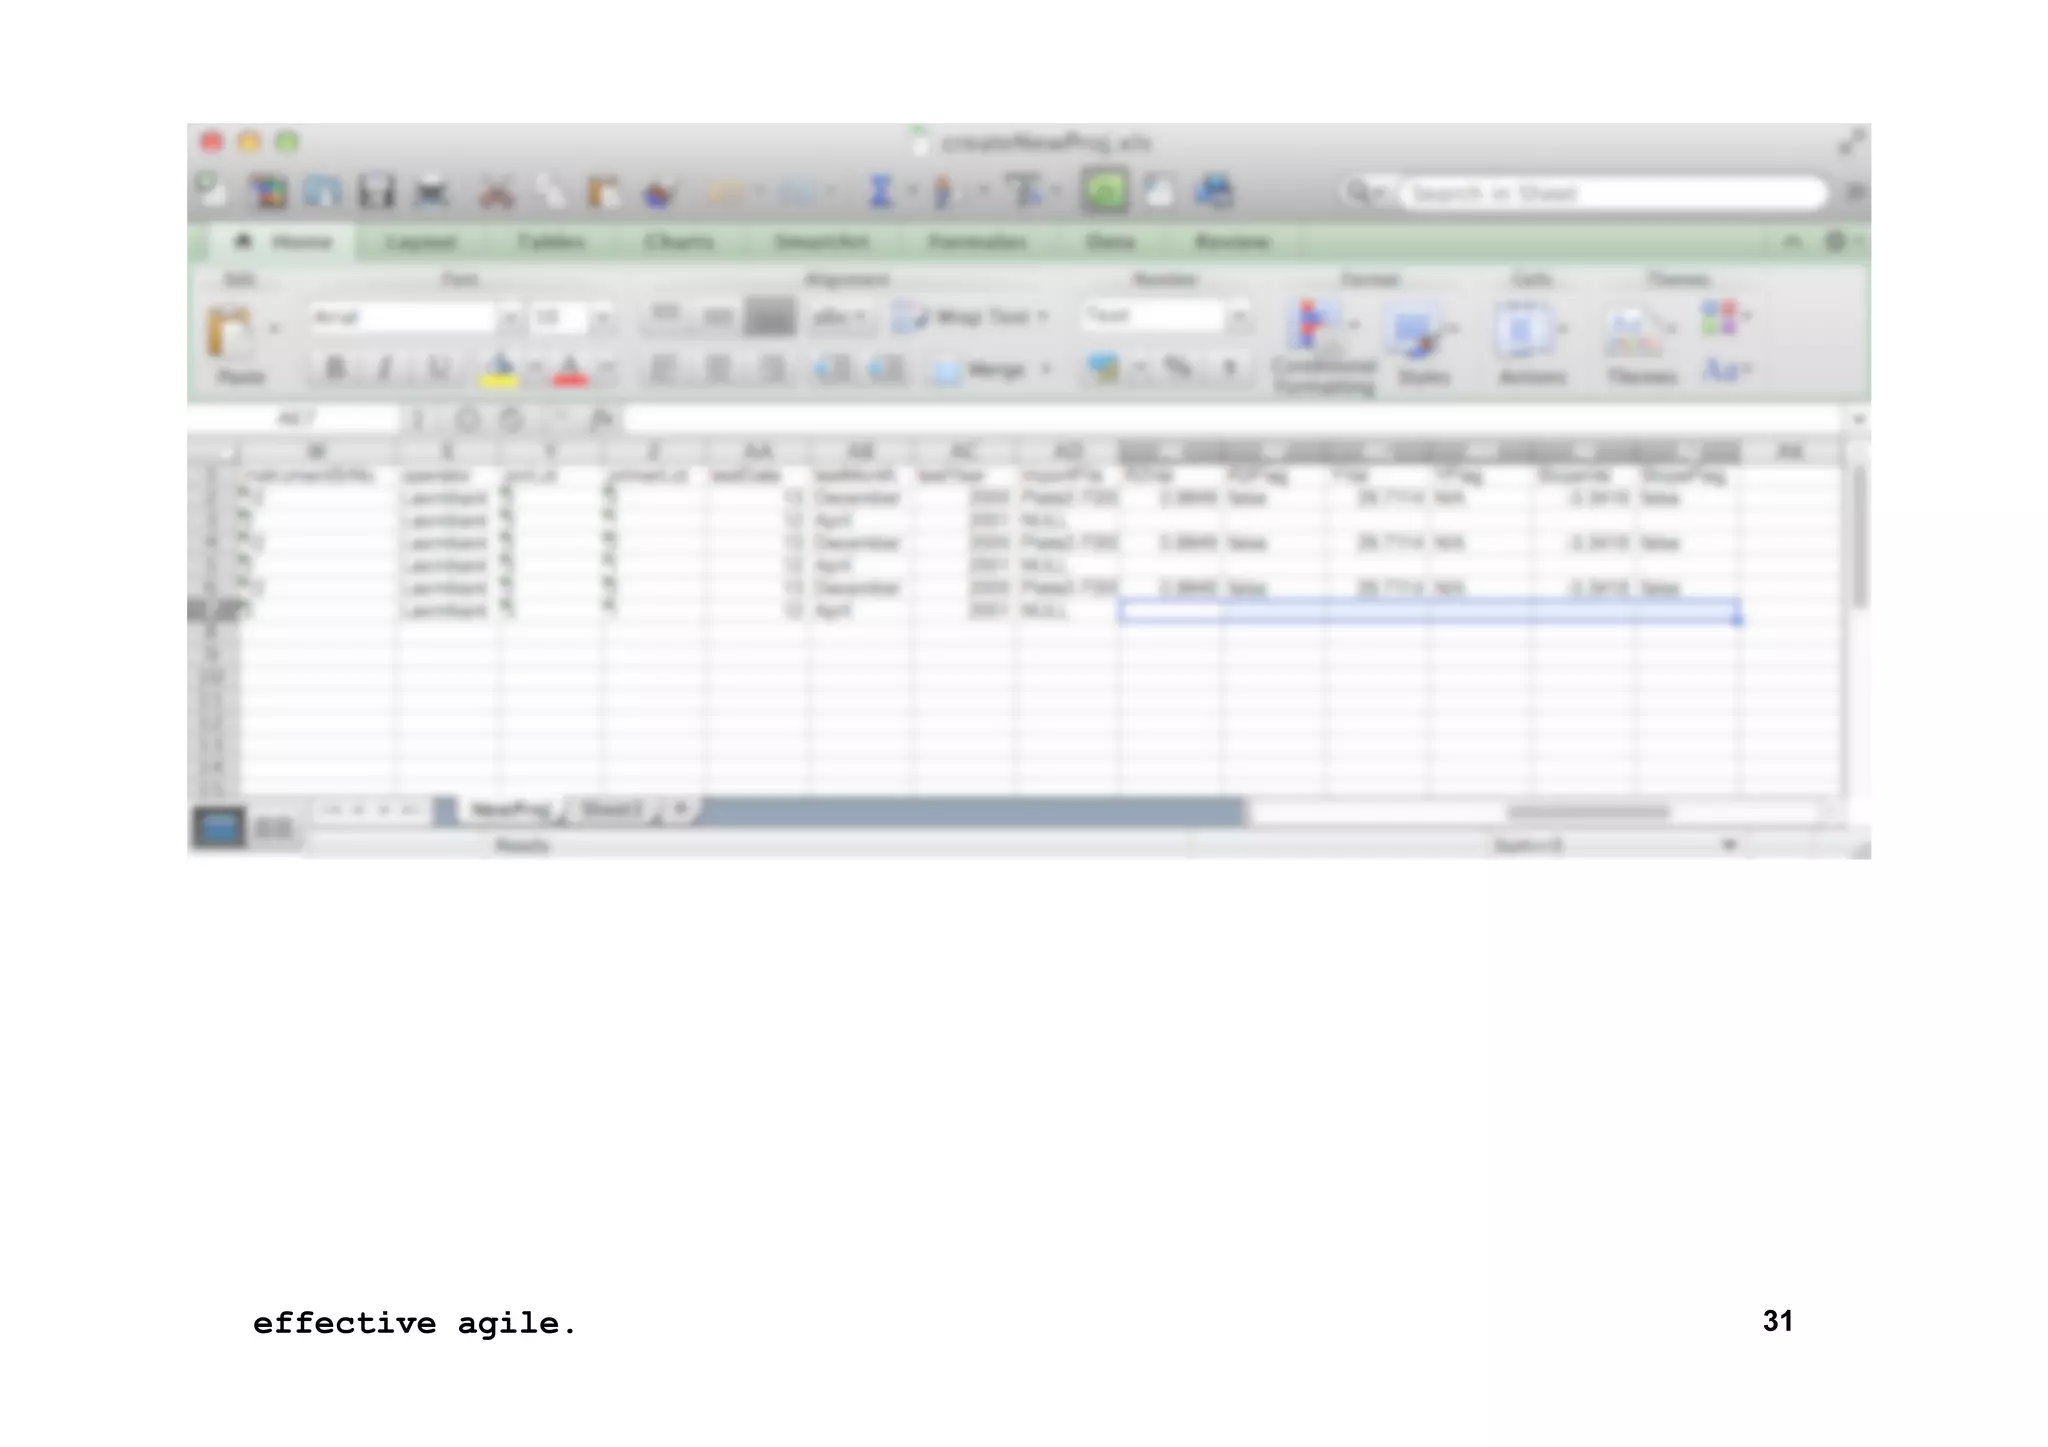Click the formula bar cancel icon
2048x1447 pixels.
pyautogui.click(x=466, y=419)
